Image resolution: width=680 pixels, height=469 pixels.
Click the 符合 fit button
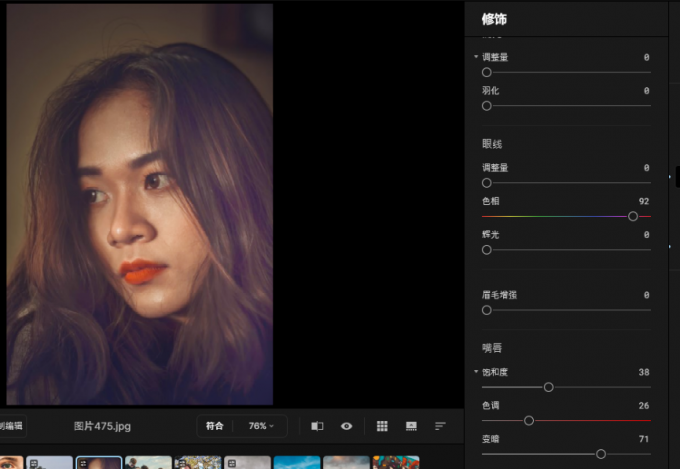[214, 426]
